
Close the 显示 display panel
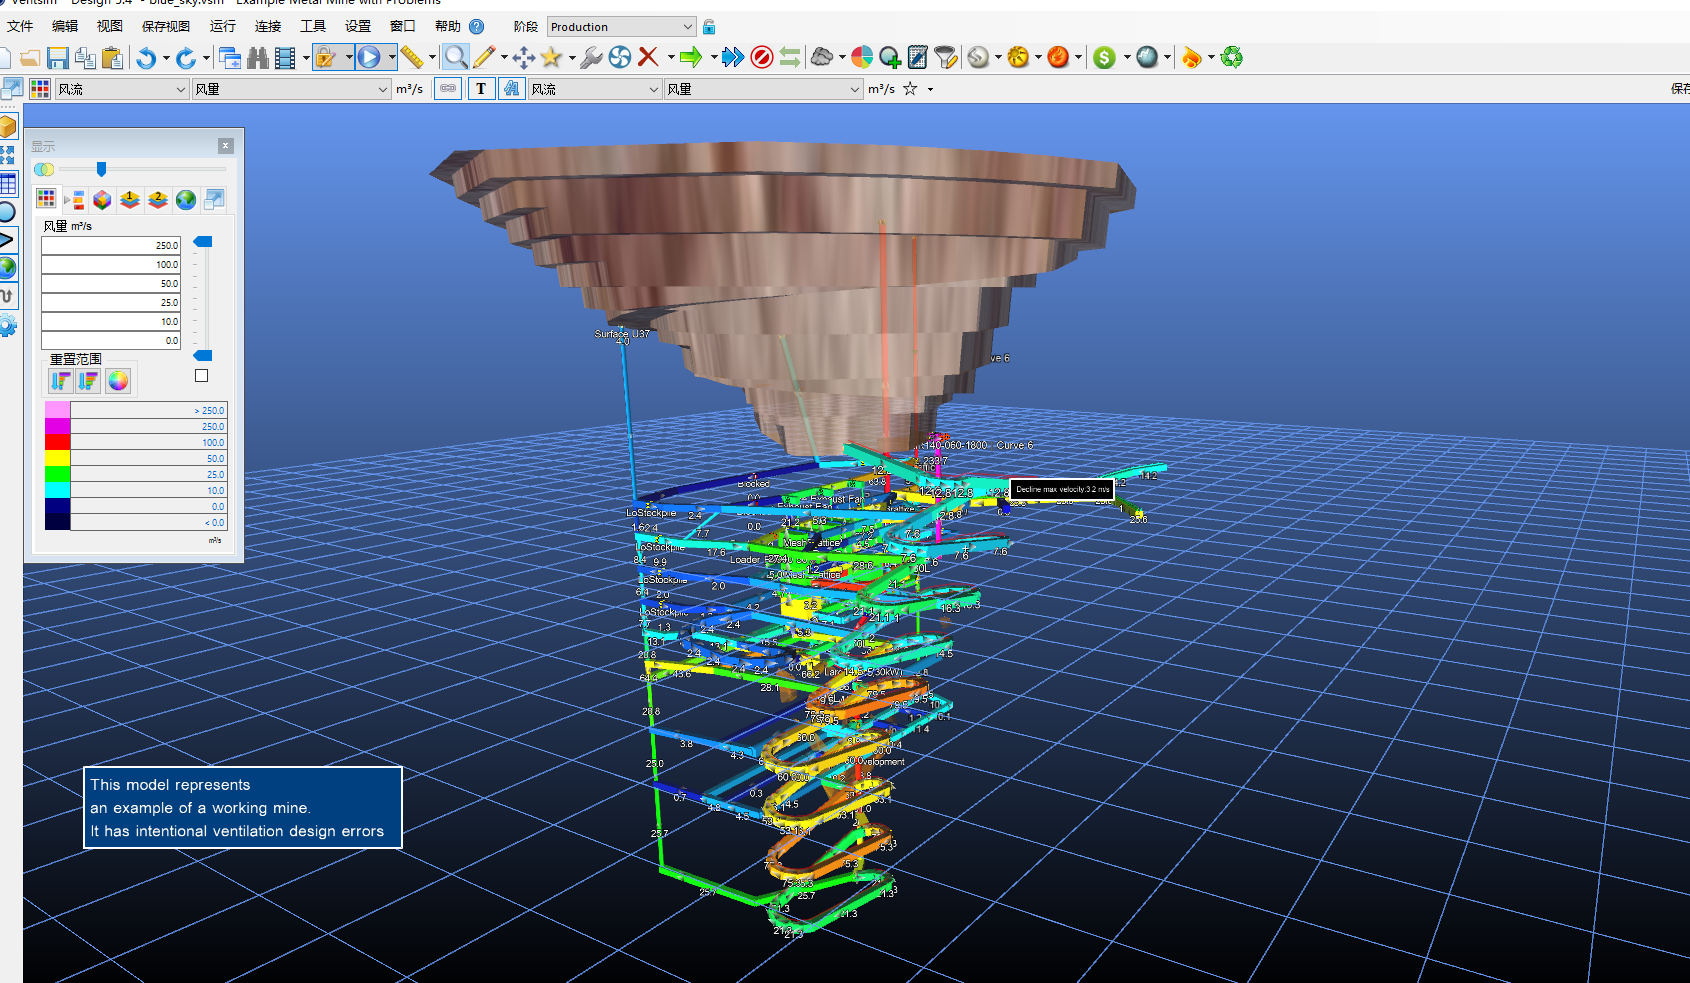click(226, 146)
